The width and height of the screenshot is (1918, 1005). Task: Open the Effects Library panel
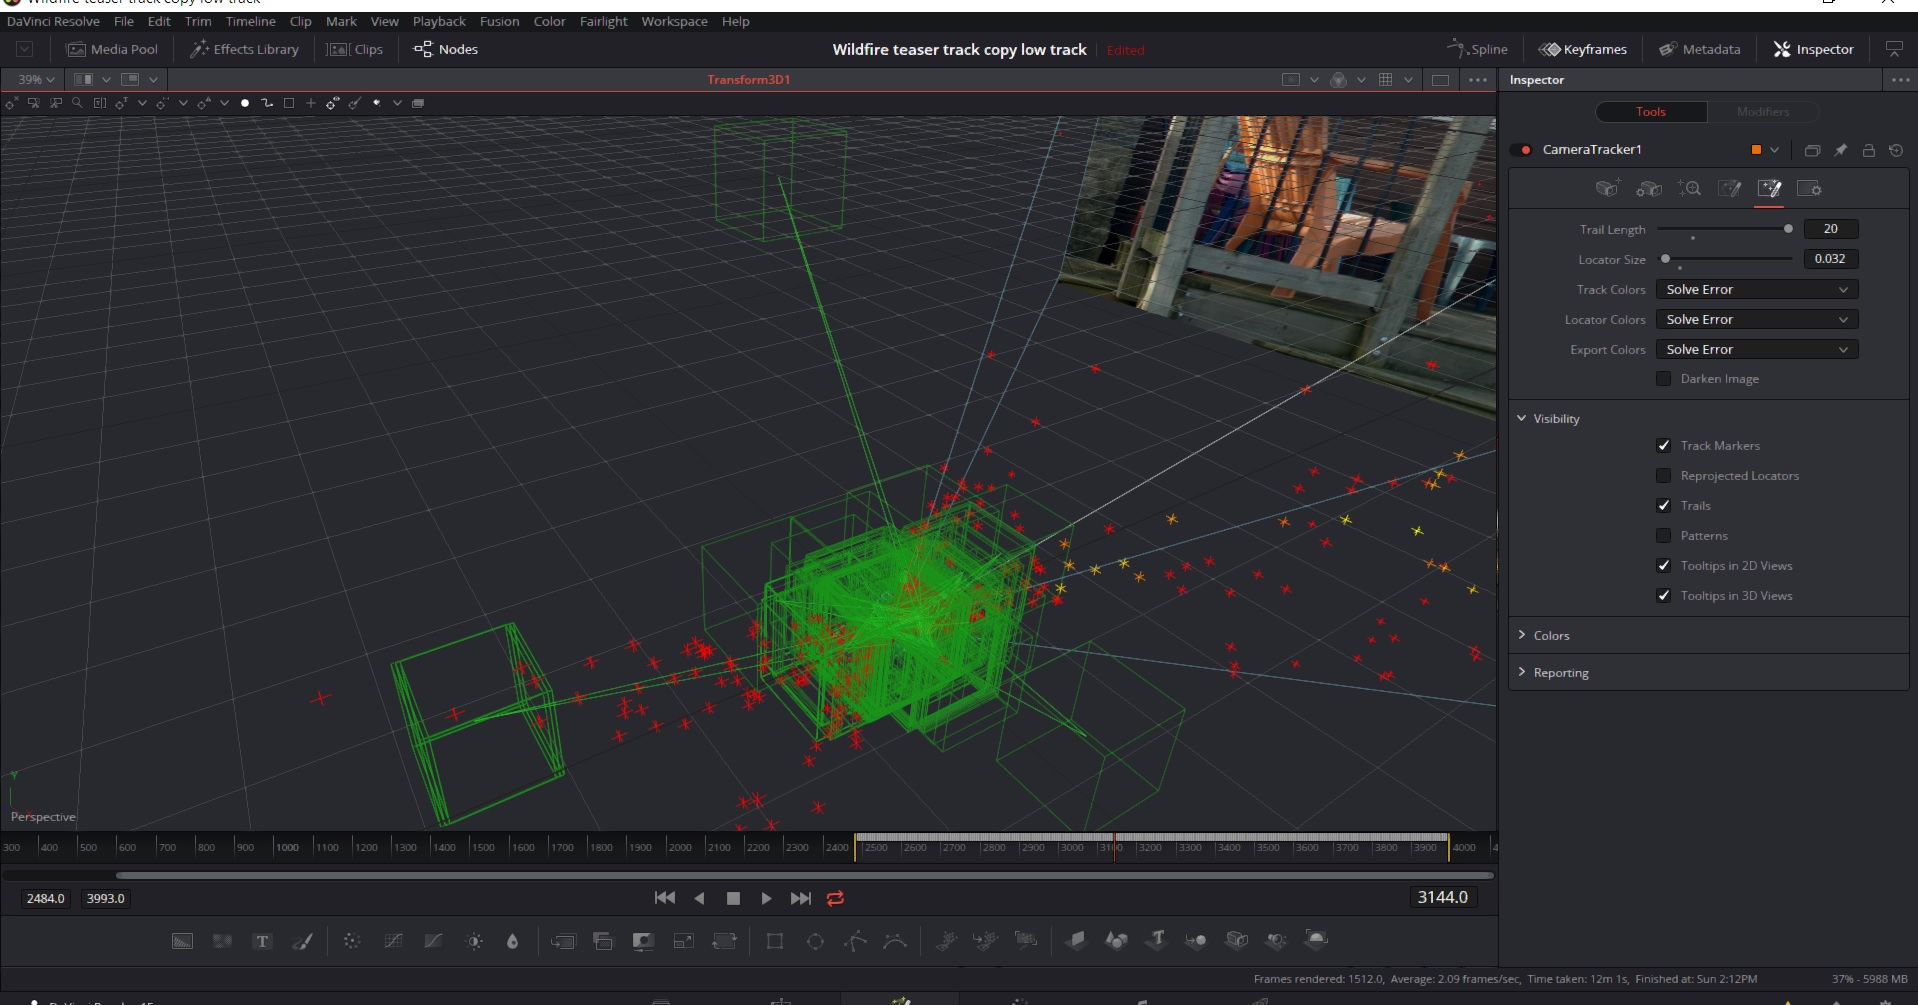[244, 49]
